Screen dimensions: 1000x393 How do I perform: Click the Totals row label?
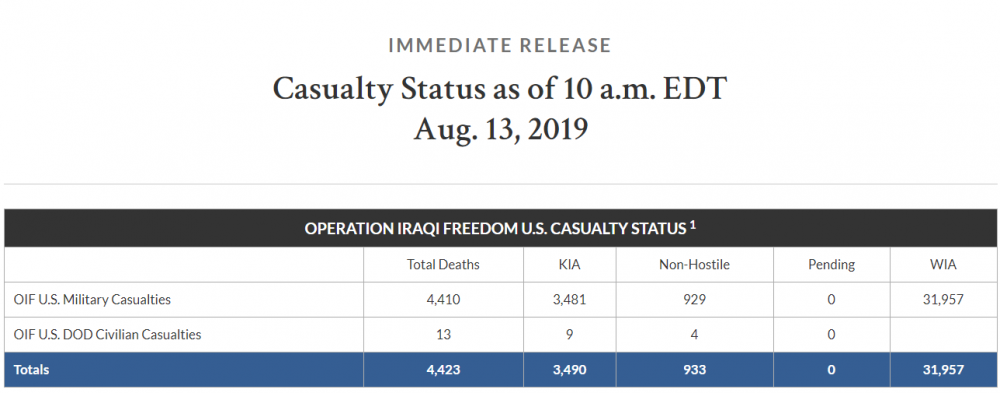(31, 369)
